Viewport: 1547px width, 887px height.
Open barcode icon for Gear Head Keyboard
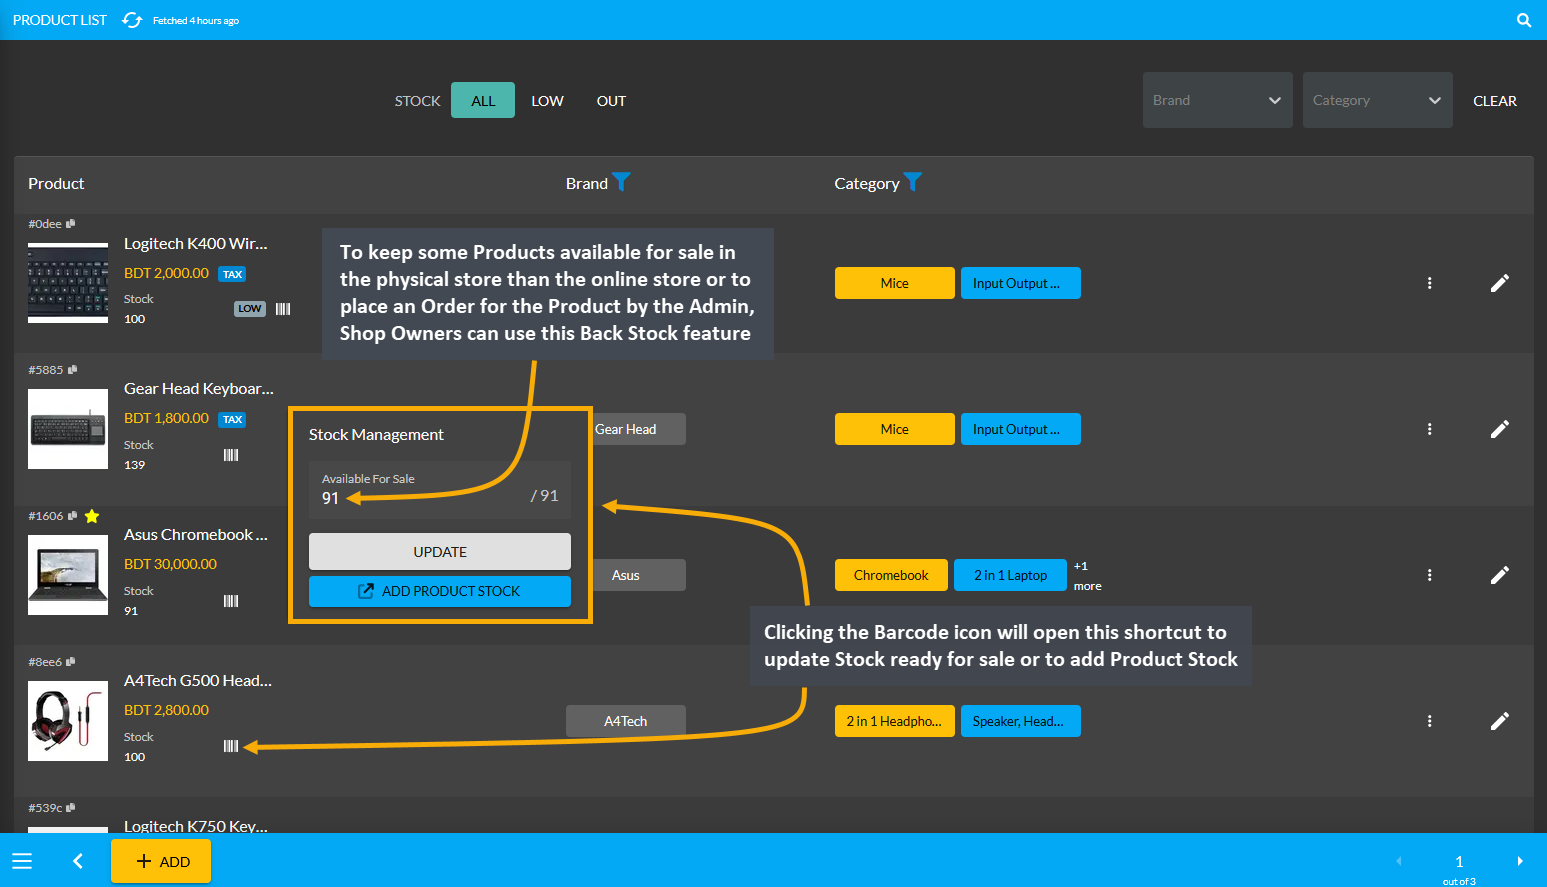coord(231,455)
